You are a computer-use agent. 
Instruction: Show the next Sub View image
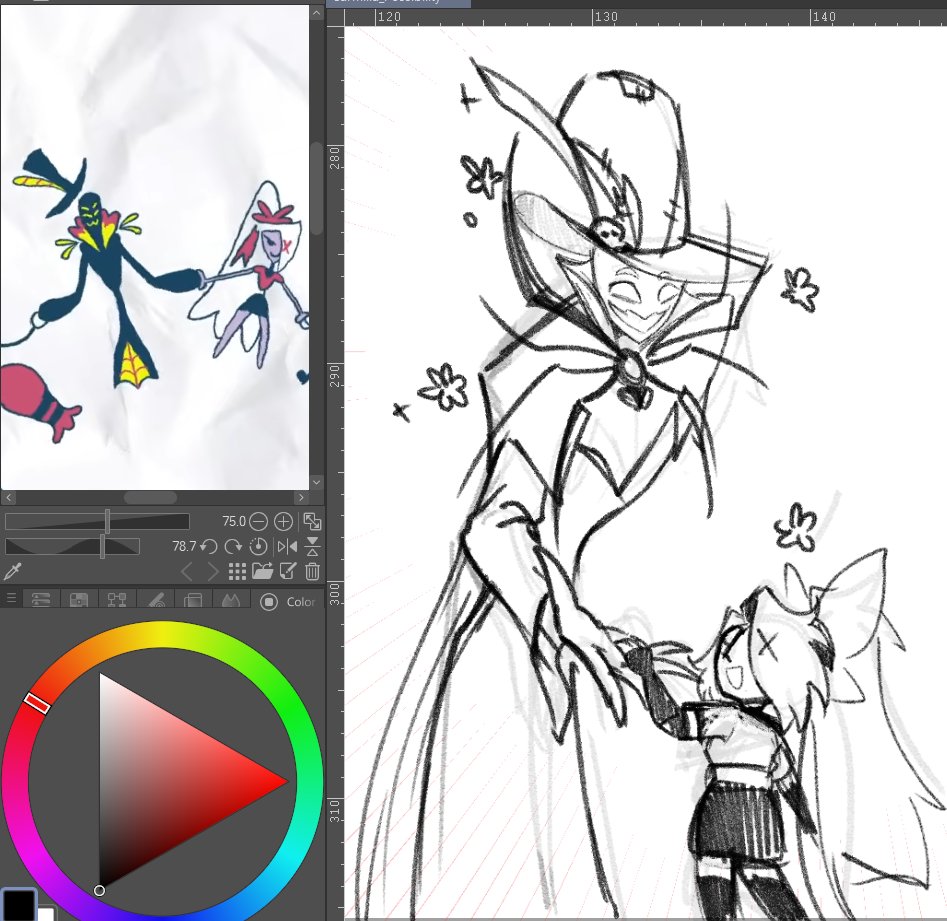[212, 571]
